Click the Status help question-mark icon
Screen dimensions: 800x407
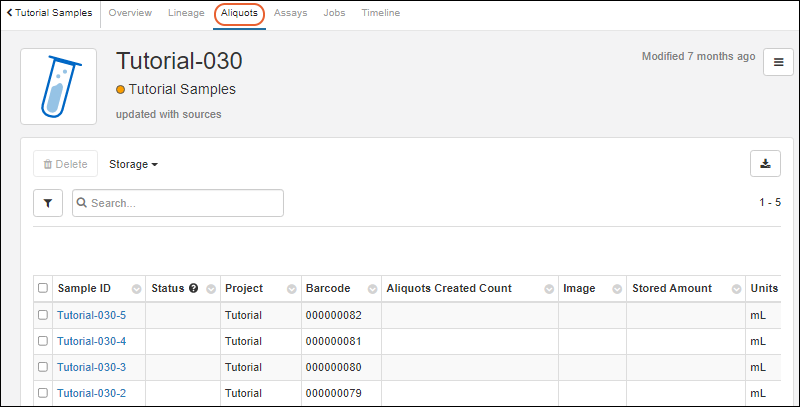point(194,289)
